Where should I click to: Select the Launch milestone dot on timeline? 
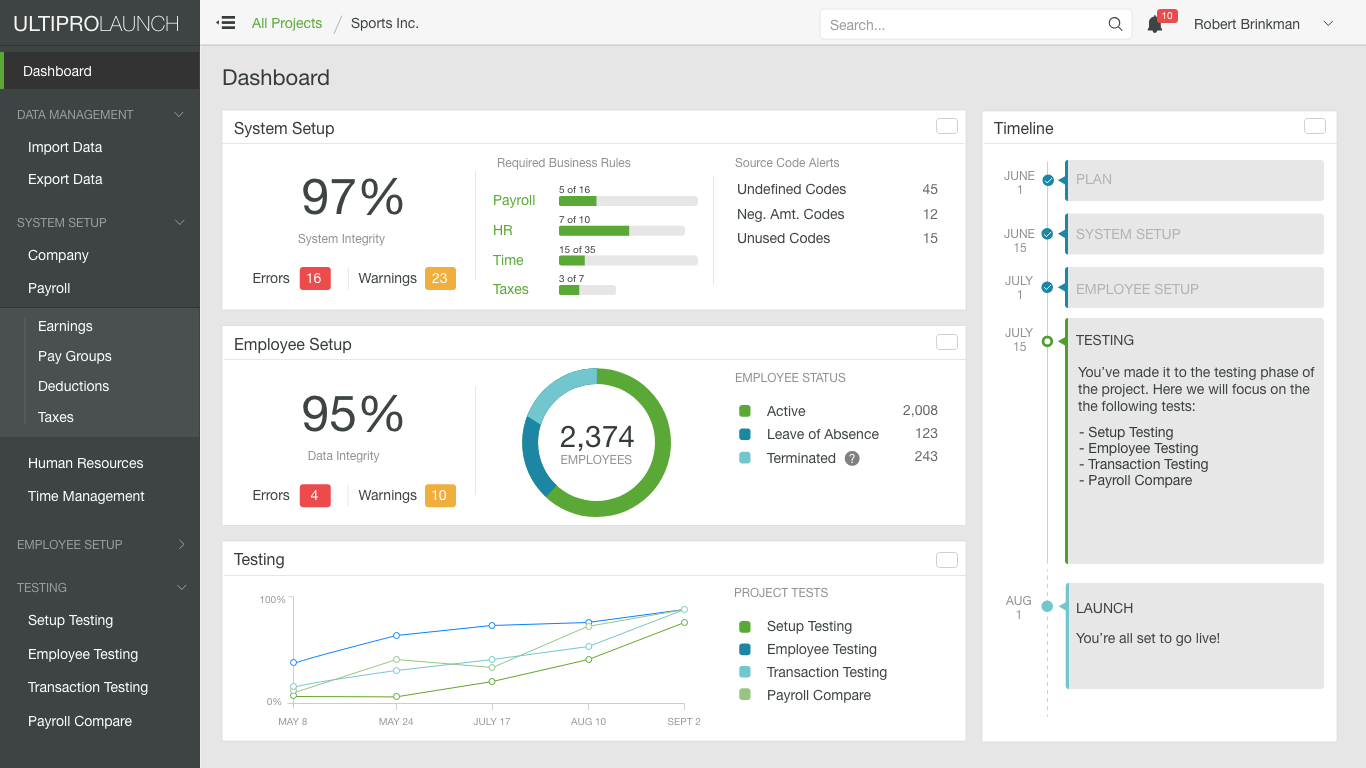click(1047, 606)
